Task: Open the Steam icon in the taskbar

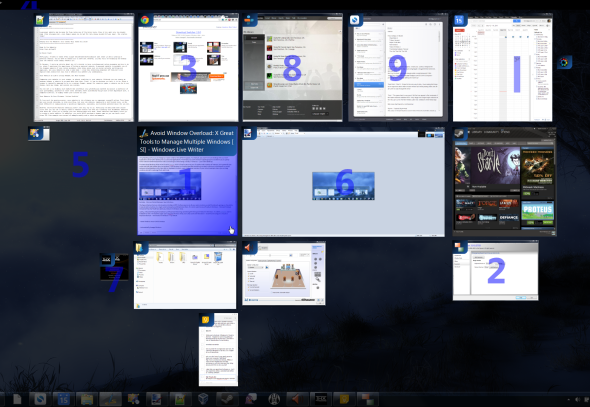Action: (227, 399)
